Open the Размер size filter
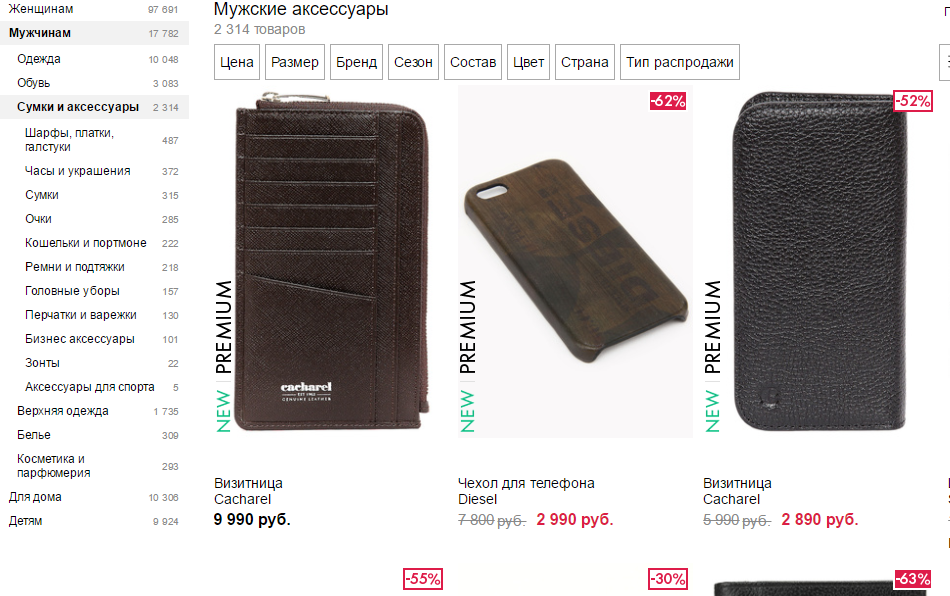 pos(294,62)
